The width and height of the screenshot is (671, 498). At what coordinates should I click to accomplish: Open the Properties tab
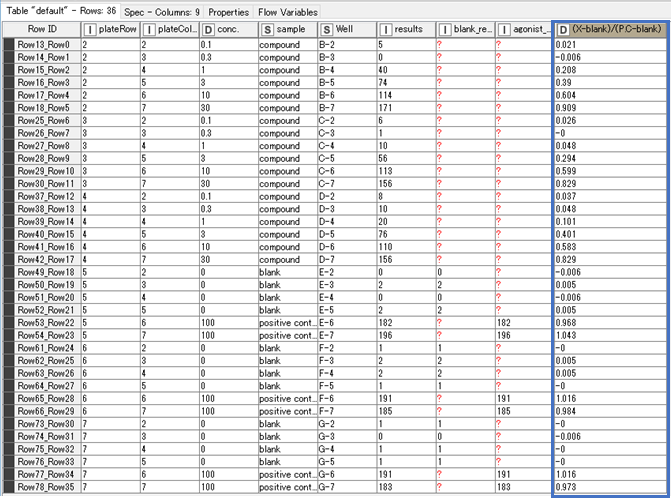click(228, 12)
